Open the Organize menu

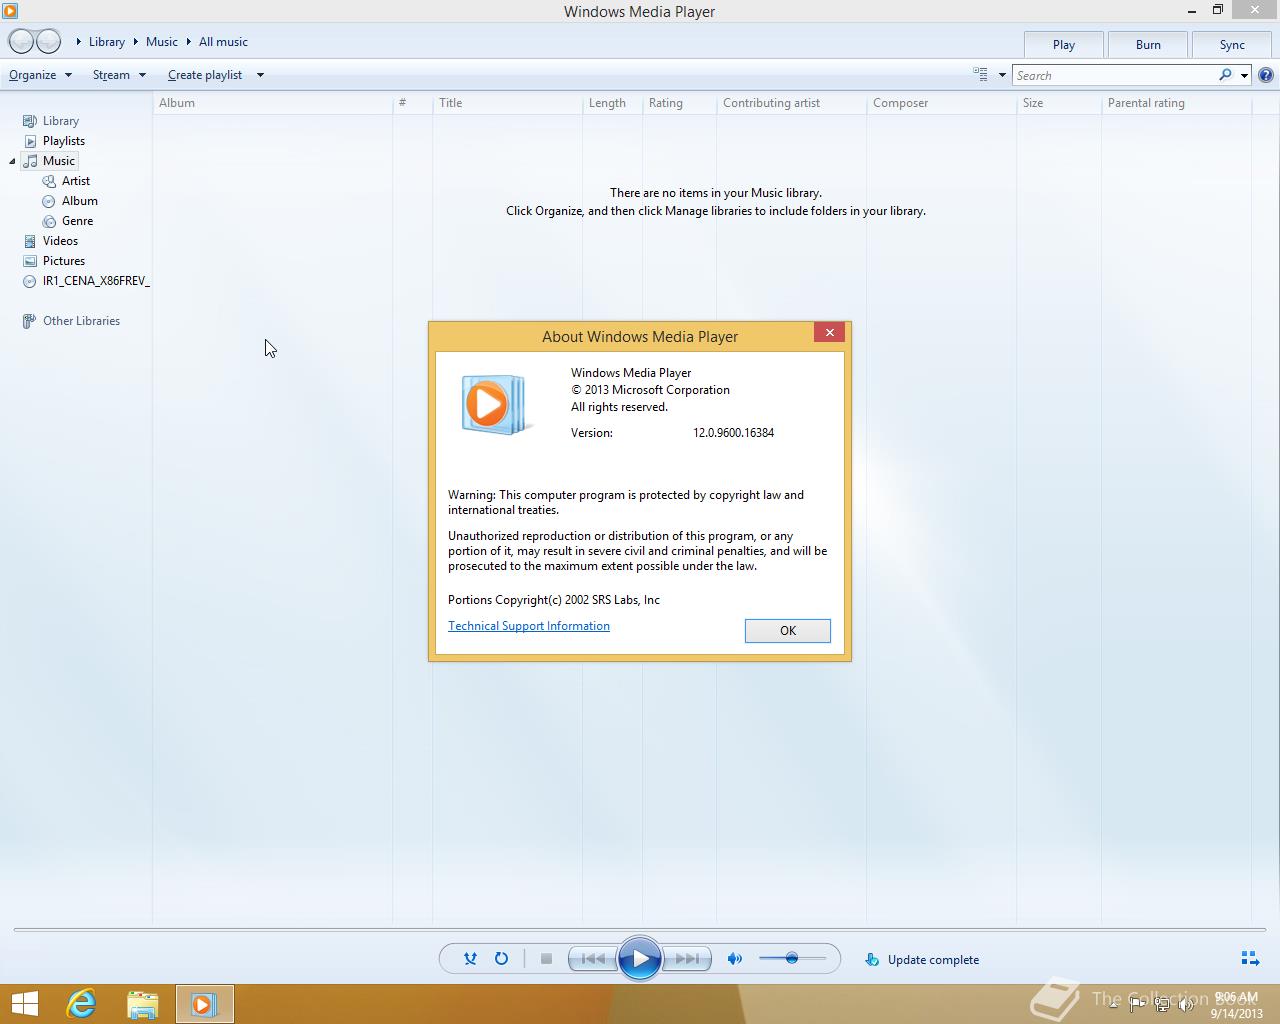(x=40, y=75)
